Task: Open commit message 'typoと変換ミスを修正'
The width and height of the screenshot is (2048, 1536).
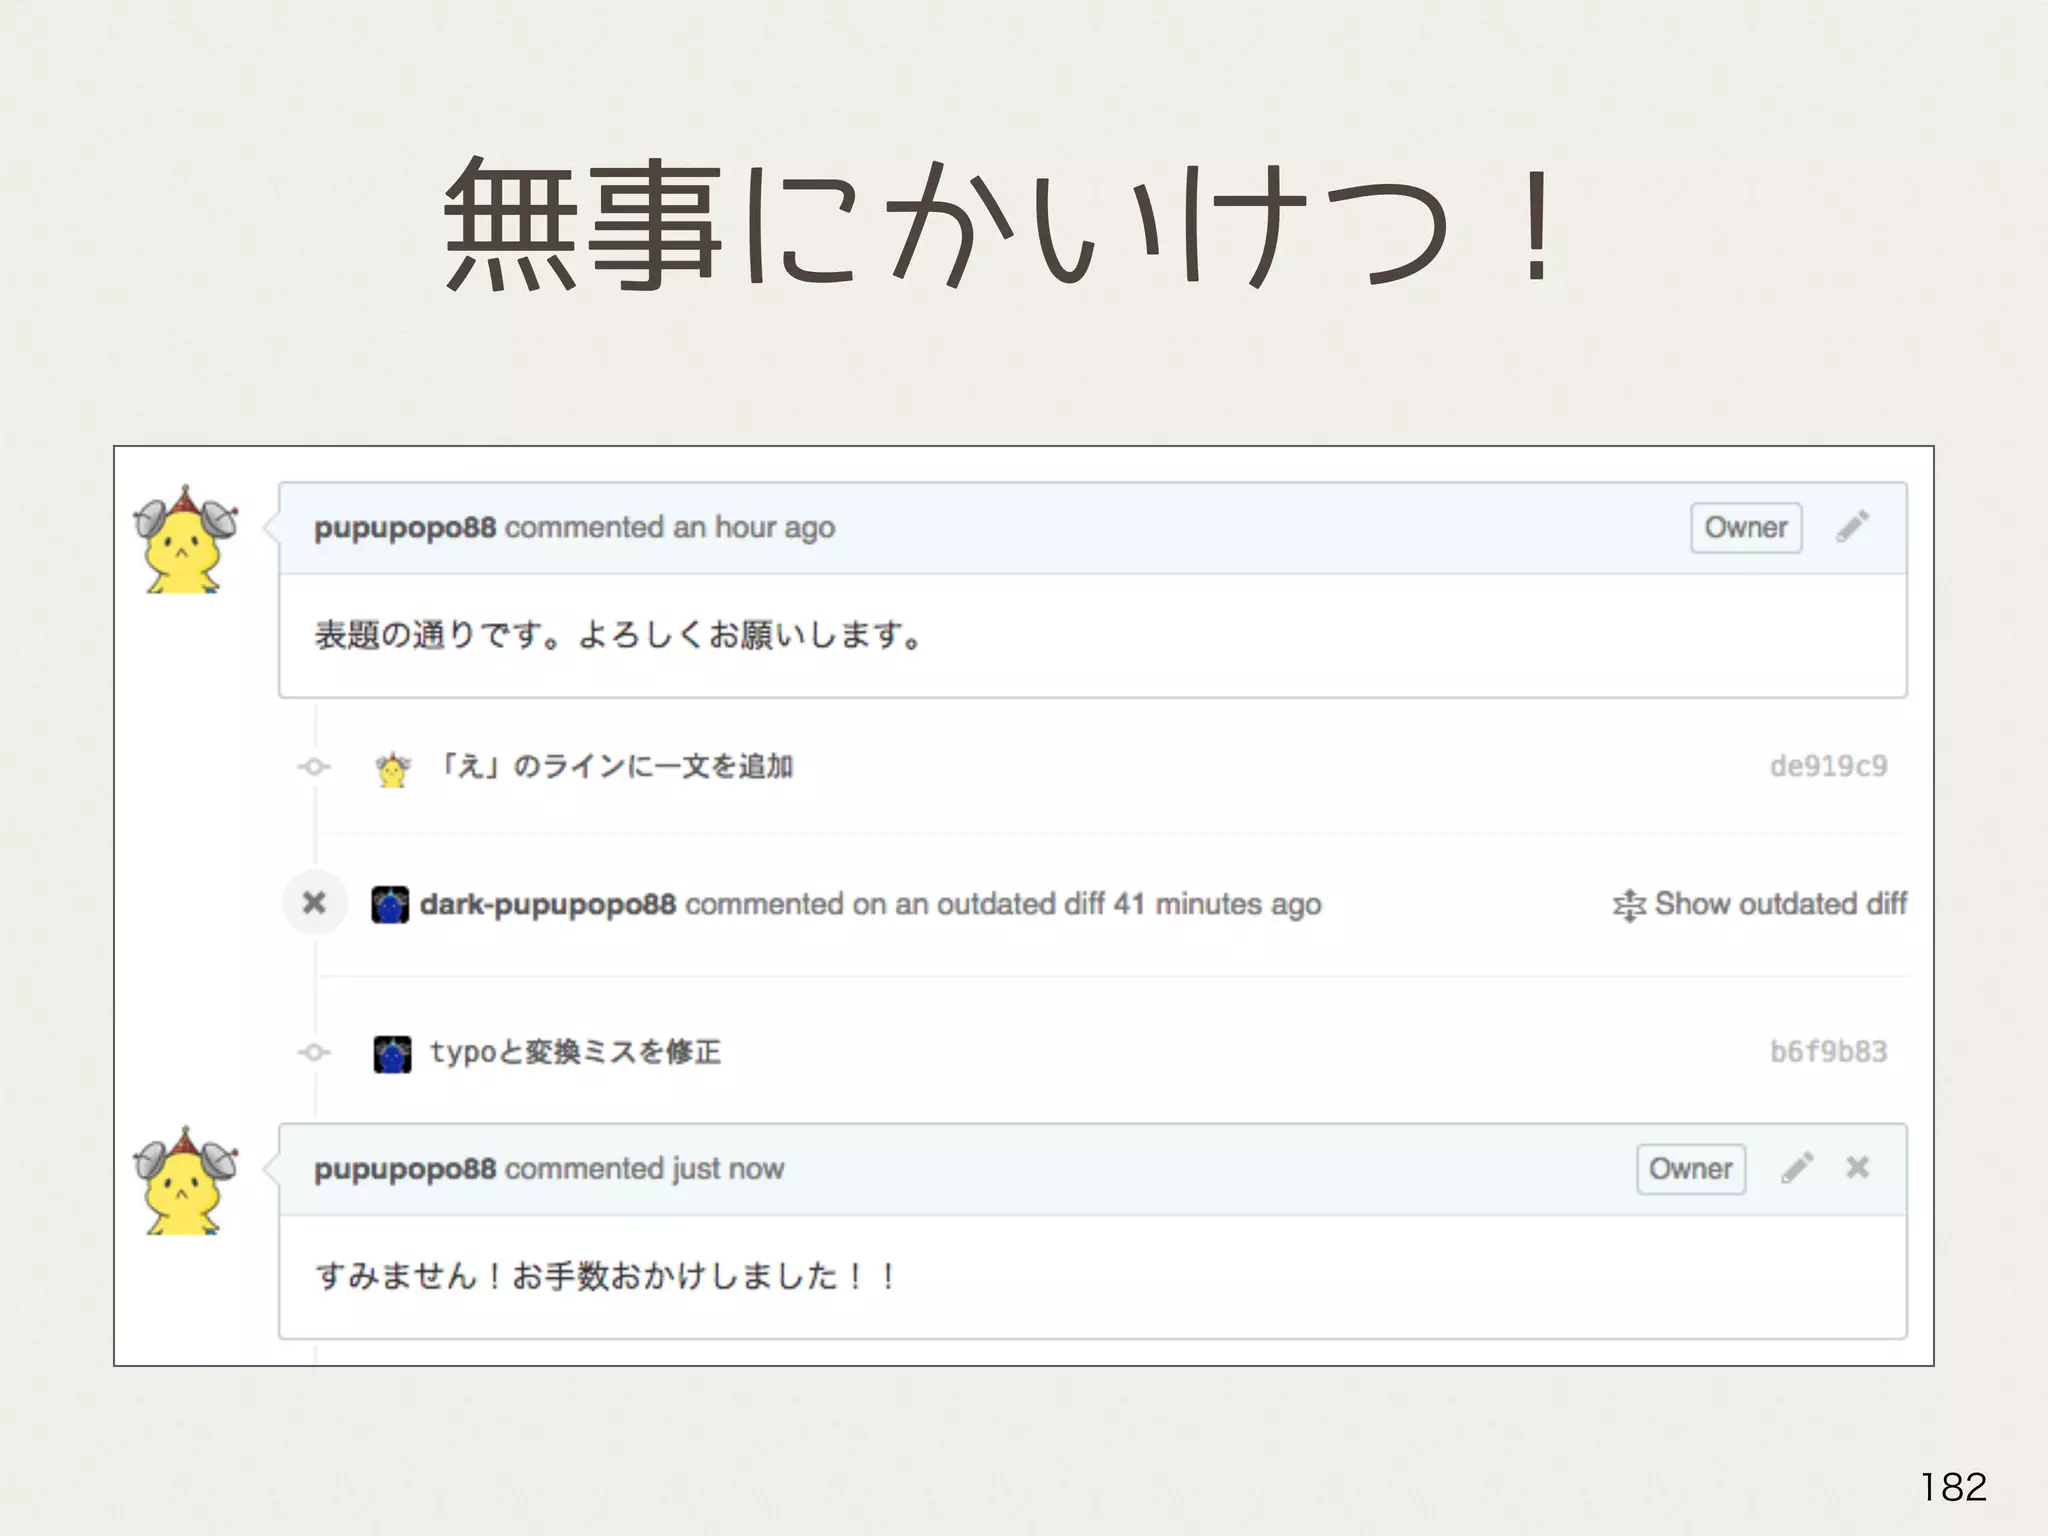Action: 576,1052
